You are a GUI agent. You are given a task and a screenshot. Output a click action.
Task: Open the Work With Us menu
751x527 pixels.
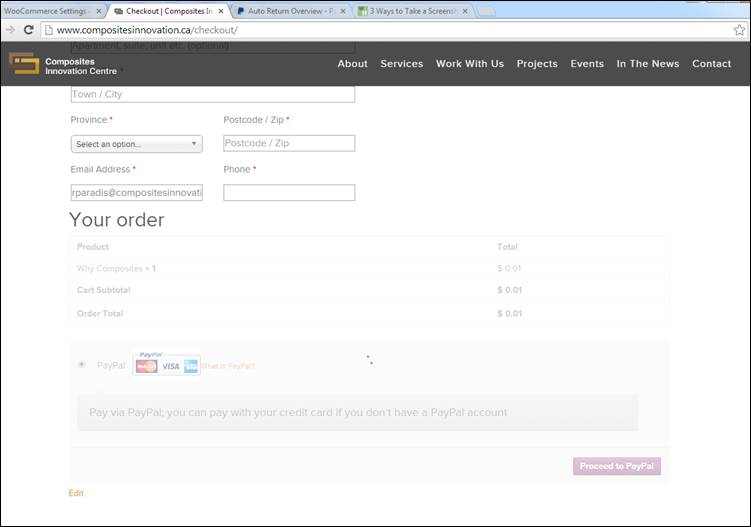469,64
